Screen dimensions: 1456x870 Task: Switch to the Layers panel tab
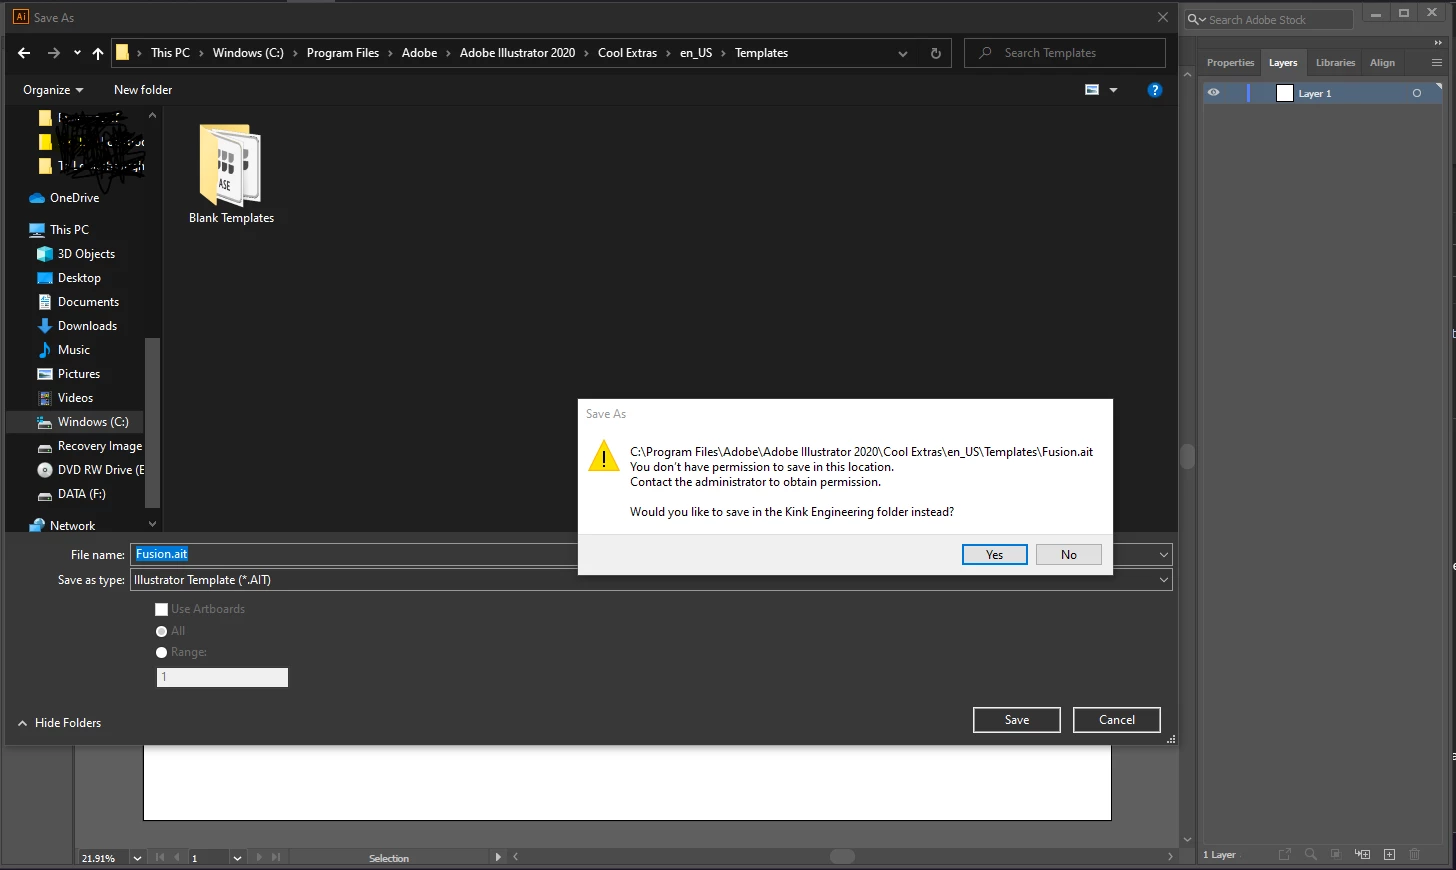[1283, 63]
